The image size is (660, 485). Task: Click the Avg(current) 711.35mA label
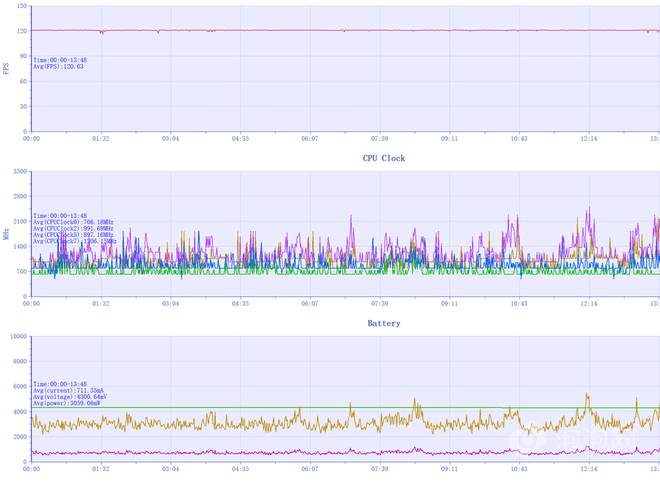(70, 390)
